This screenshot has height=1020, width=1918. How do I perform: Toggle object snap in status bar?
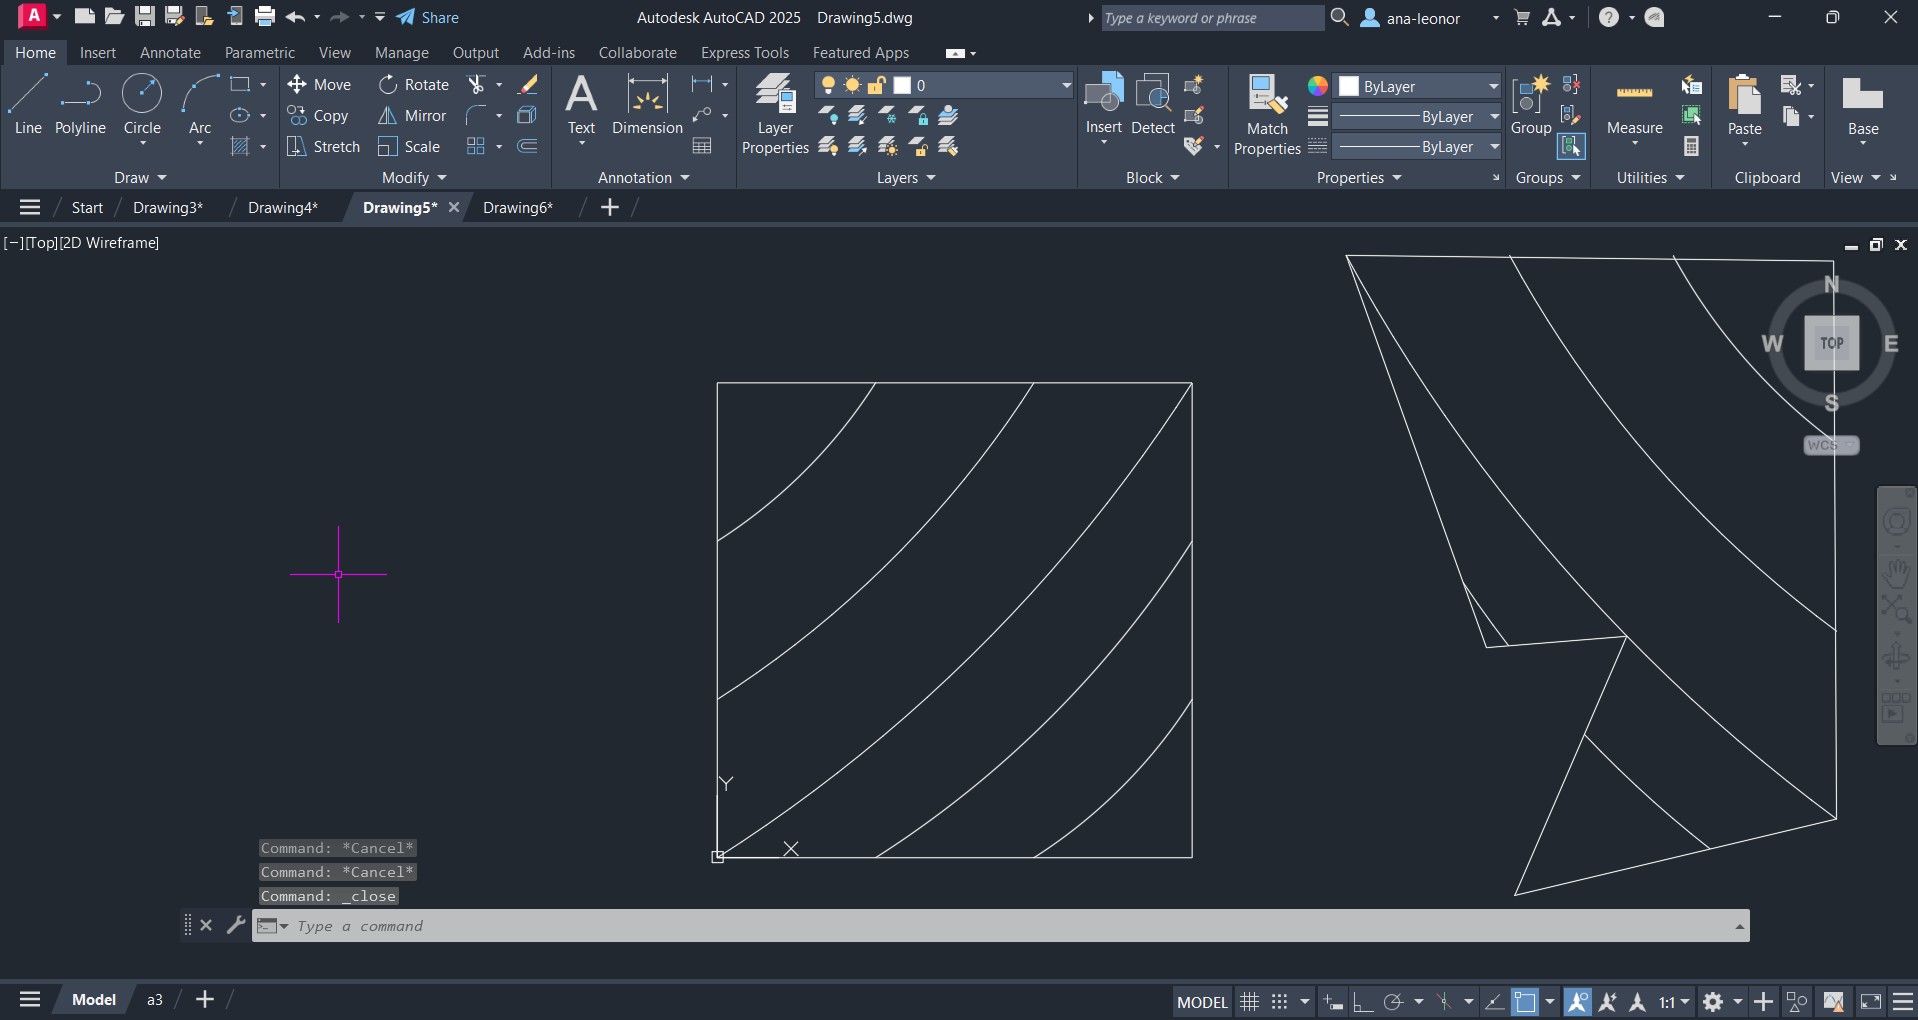point(1525,1001)
